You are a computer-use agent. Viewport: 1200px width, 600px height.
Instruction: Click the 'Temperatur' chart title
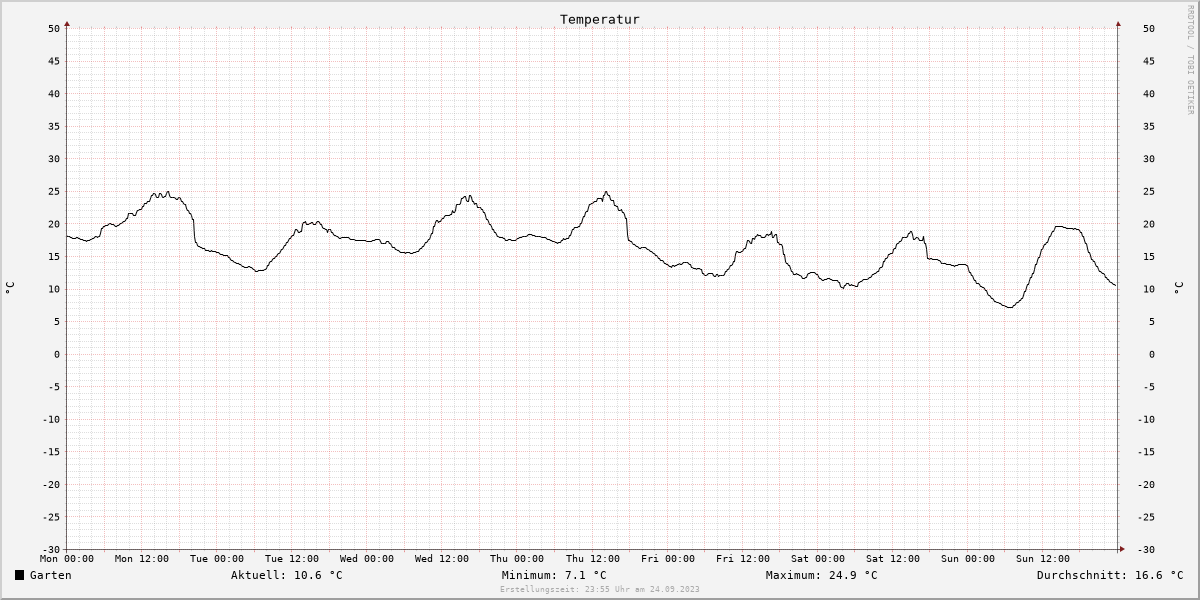click(x=600, y=19)
